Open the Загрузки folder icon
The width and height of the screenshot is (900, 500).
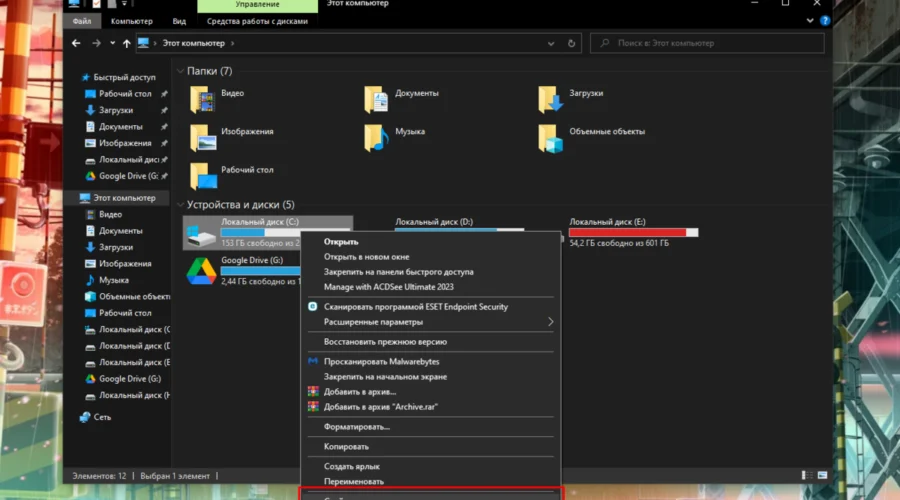[550, 99]
